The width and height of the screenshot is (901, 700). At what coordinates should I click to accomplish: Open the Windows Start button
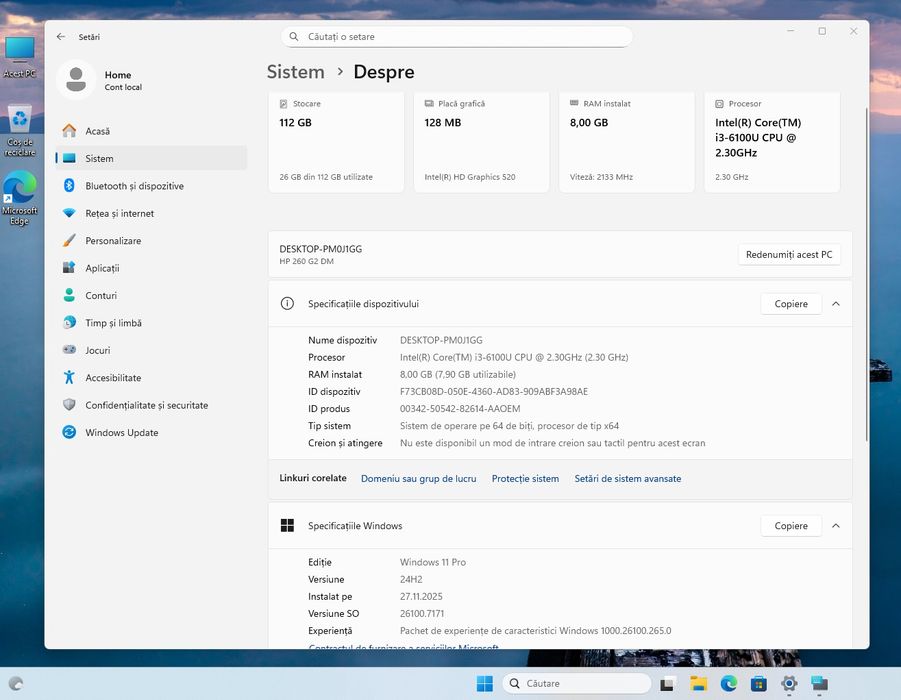click(x=484, y=683)
